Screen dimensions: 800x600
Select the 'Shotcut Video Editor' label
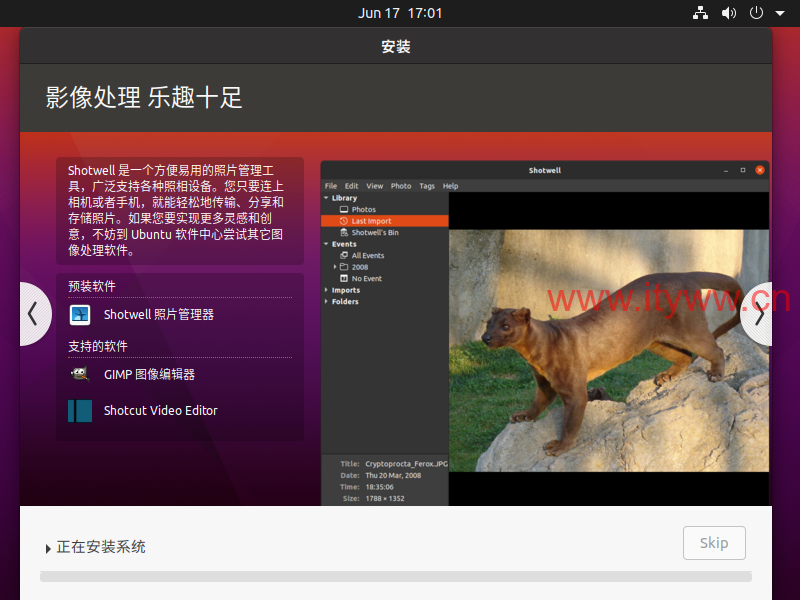click(x=161, y=411)
